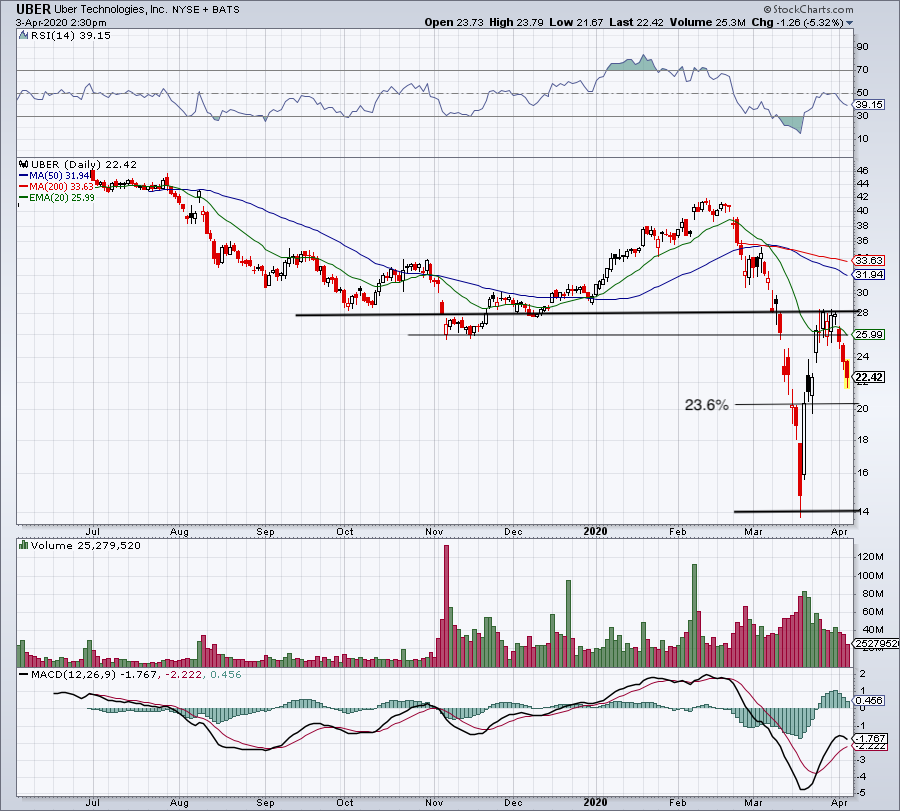The image size is (900, 811).
Task: Click the 'Volume 25,279,520' panel label
Action: (x=86, y=545)
